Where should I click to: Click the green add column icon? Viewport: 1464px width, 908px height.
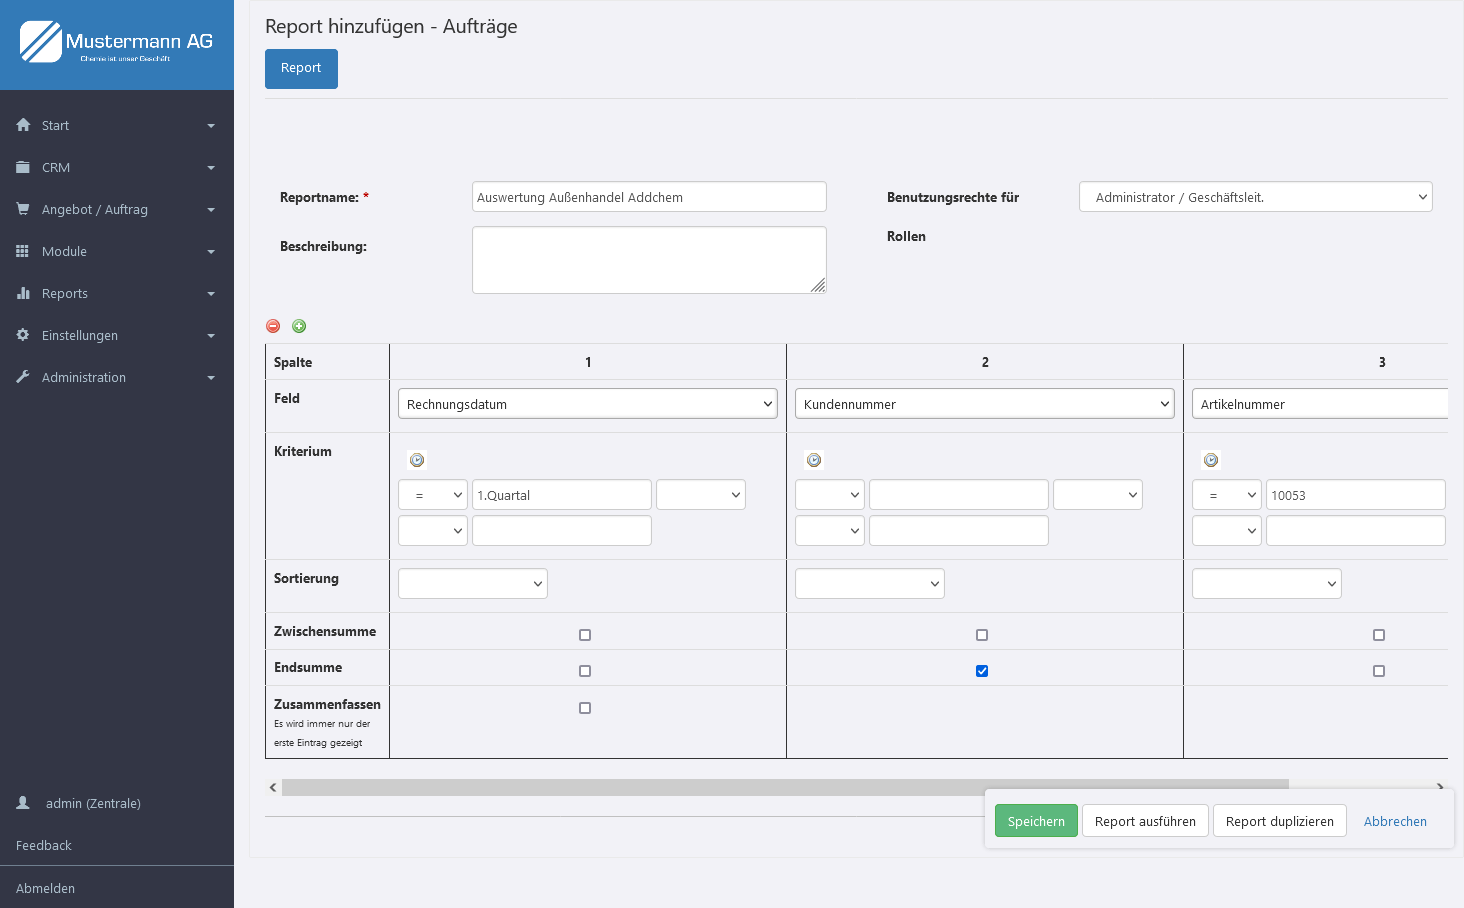(299, 326)
